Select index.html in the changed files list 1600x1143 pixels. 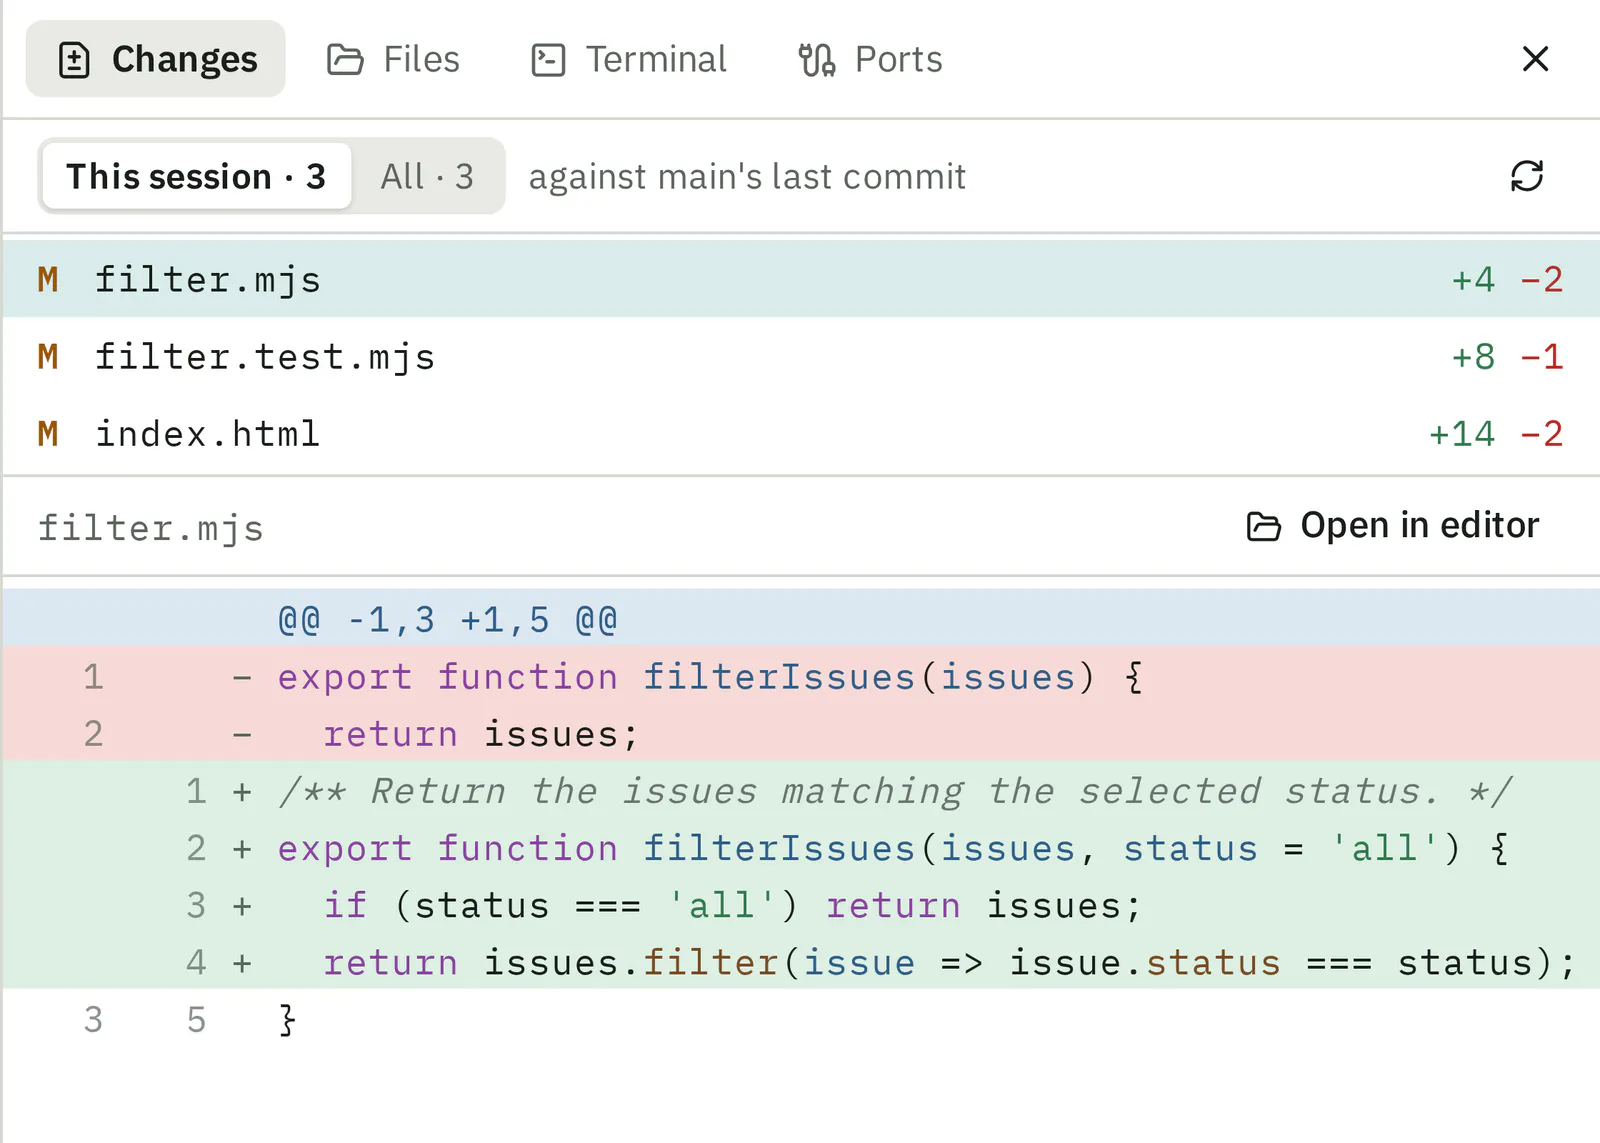pos(800,433)
